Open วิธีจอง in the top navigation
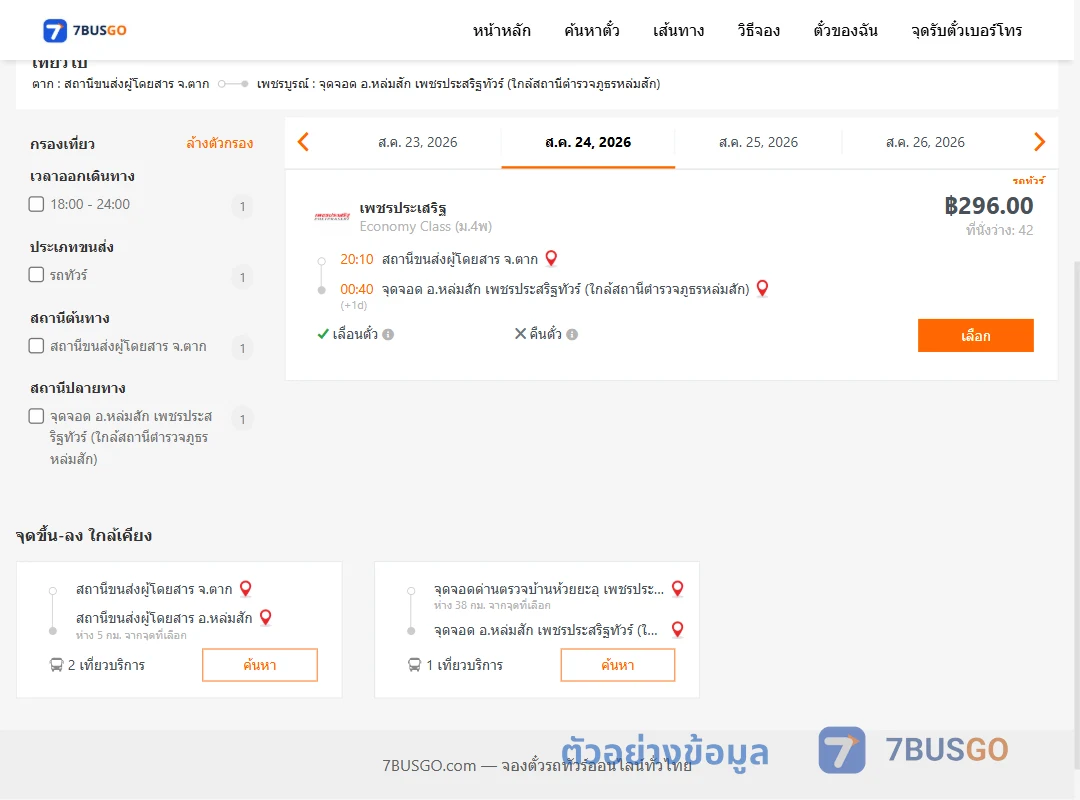1080x800 pixels. coord(758,30)
